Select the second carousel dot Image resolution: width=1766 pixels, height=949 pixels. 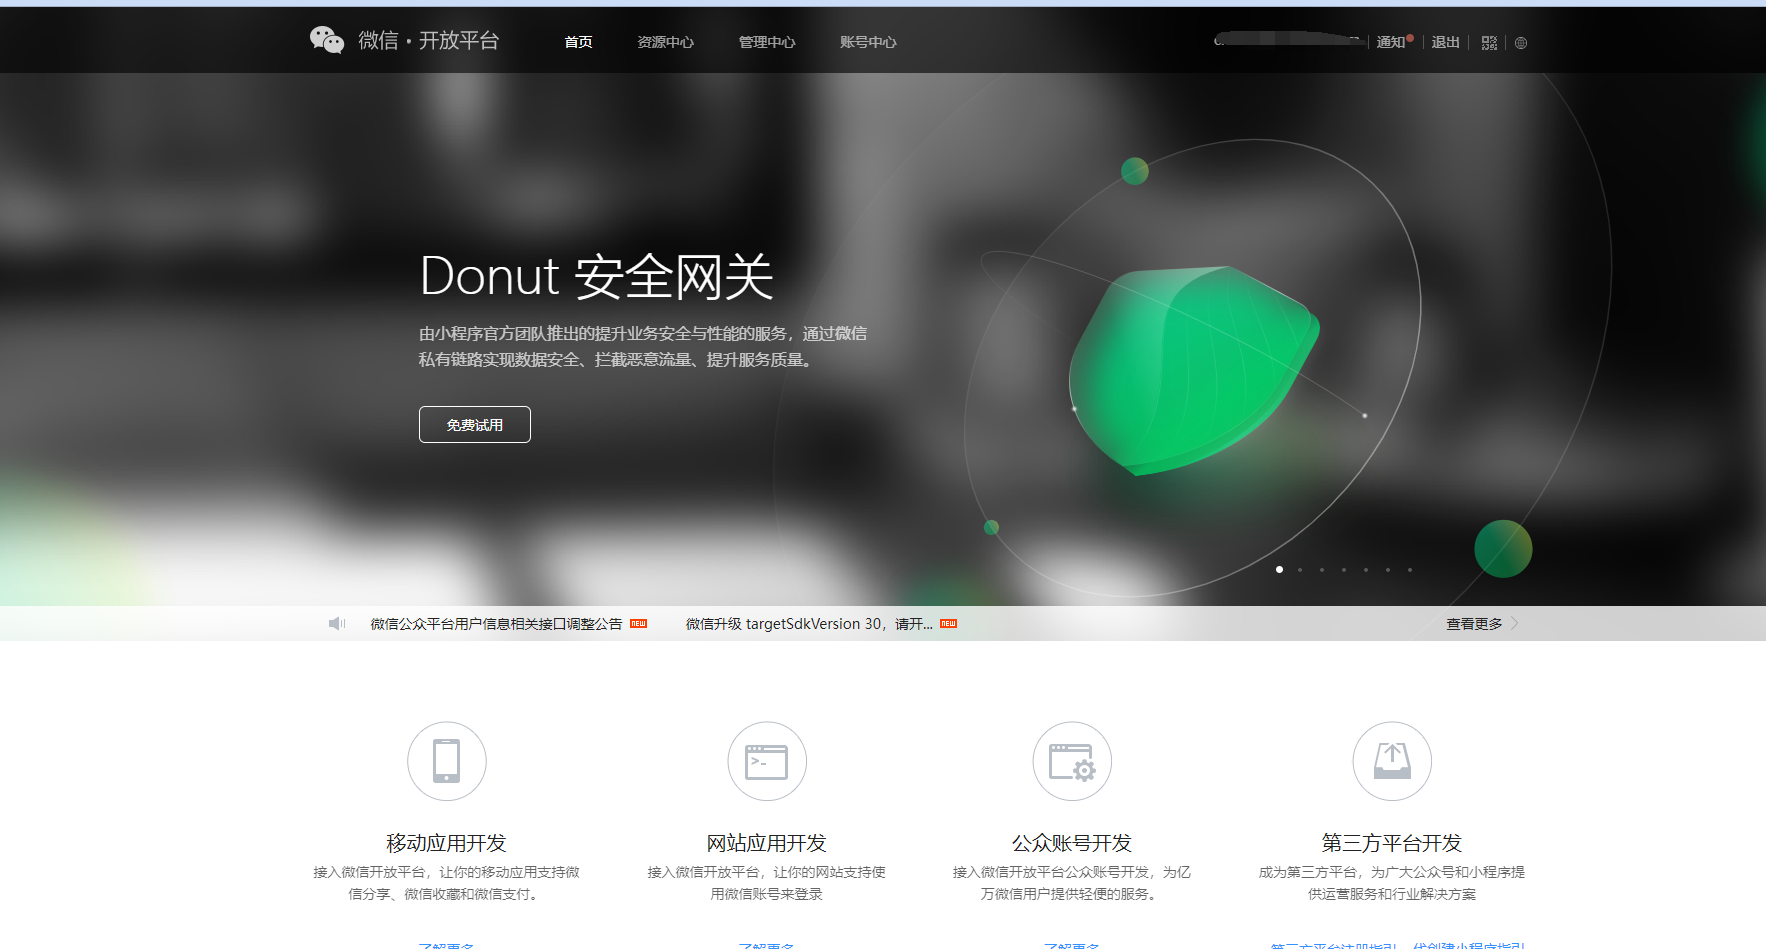(x=1300, y=570)
